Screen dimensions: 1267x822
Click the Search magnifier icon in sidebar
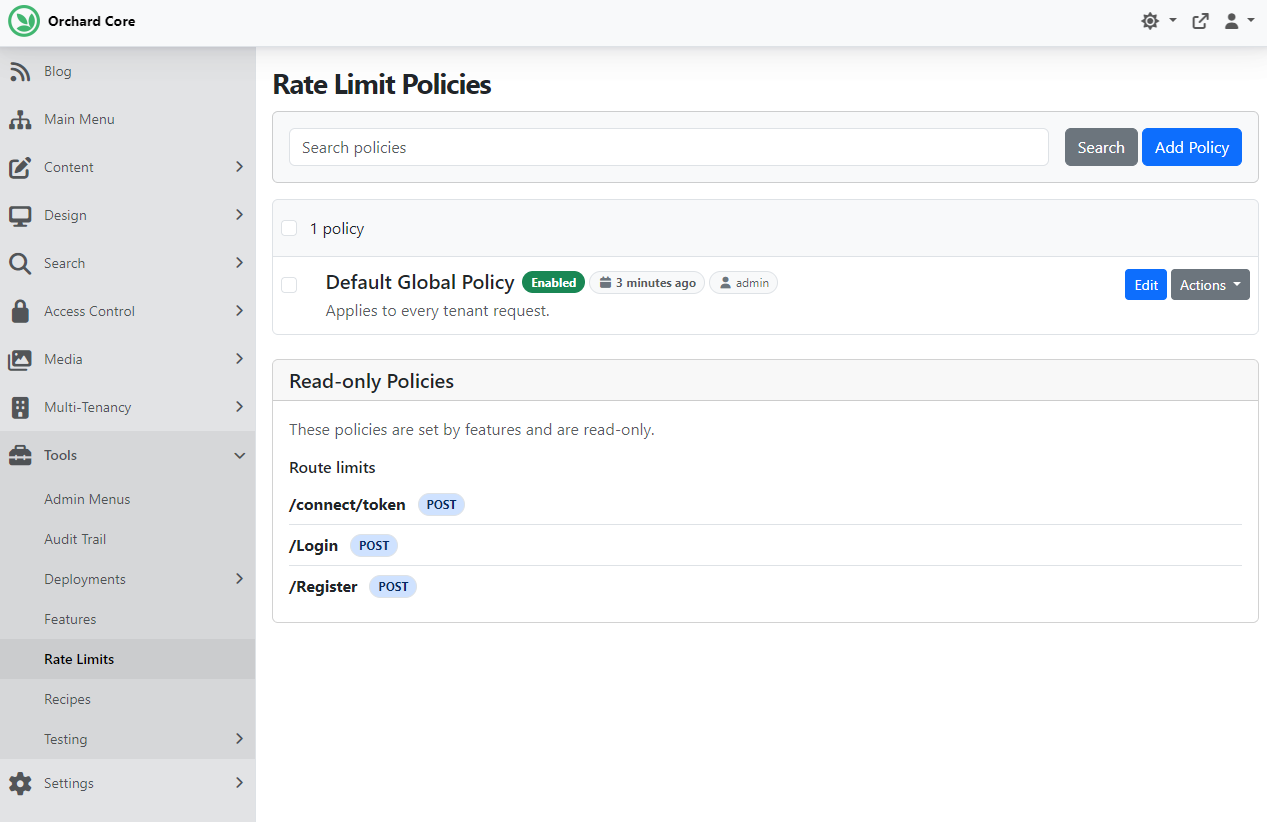pos(20,264)
